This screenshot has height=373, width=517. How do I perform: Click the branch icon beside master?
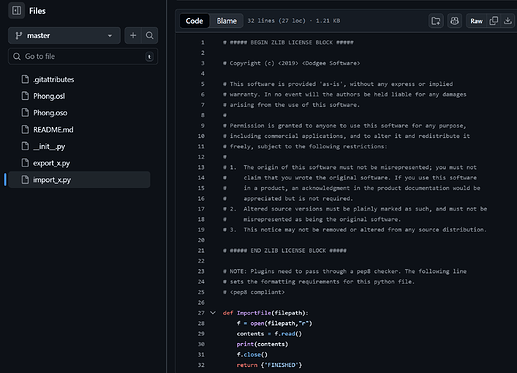[19, 36]
